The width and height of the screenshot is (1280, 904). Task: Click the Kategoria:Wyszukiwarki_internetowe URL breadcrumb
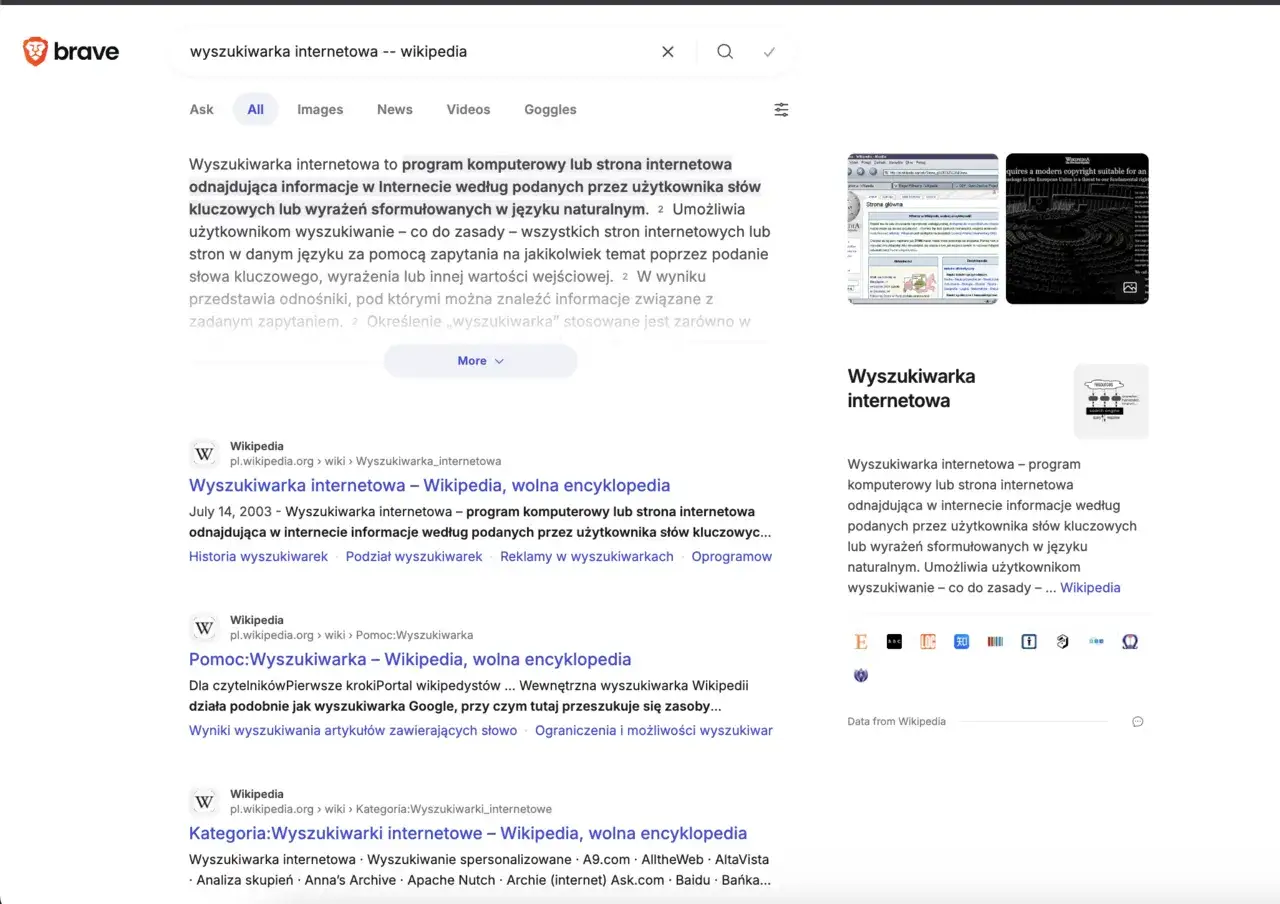click(391, 810)
